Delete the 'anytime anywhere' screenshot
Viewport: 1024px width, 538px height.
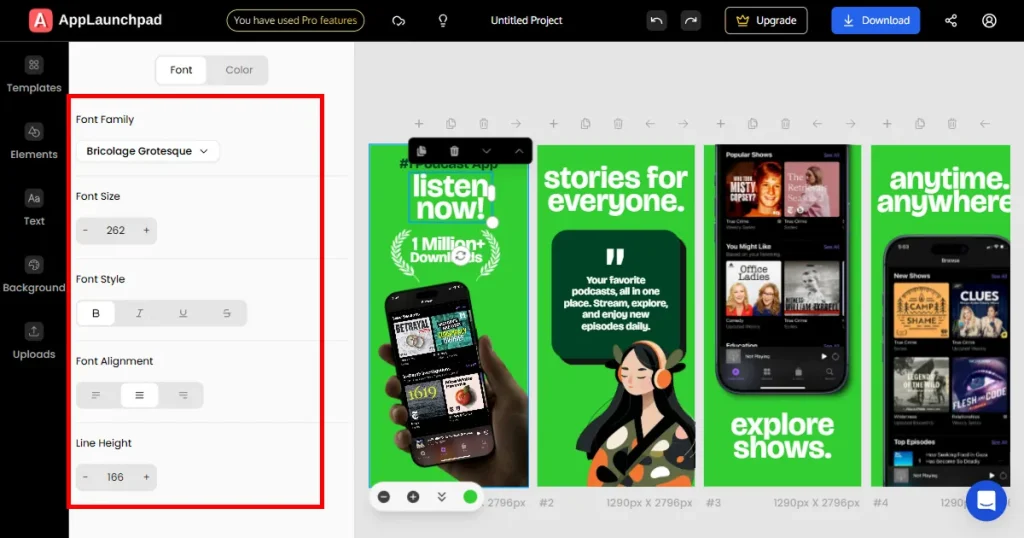pos(952,123)
